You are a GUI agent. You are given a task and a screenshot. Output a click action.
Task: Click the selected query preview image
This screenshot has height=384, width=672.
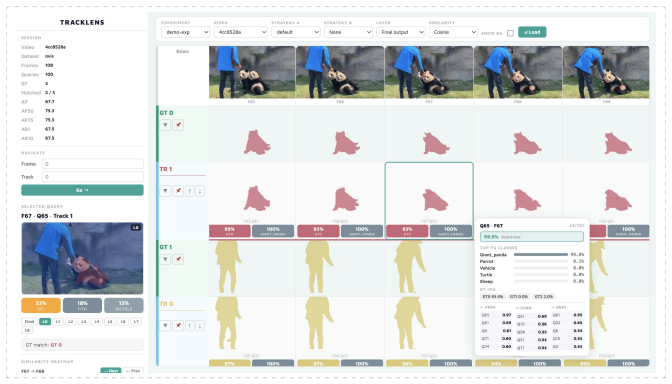(x=82, y=258)
